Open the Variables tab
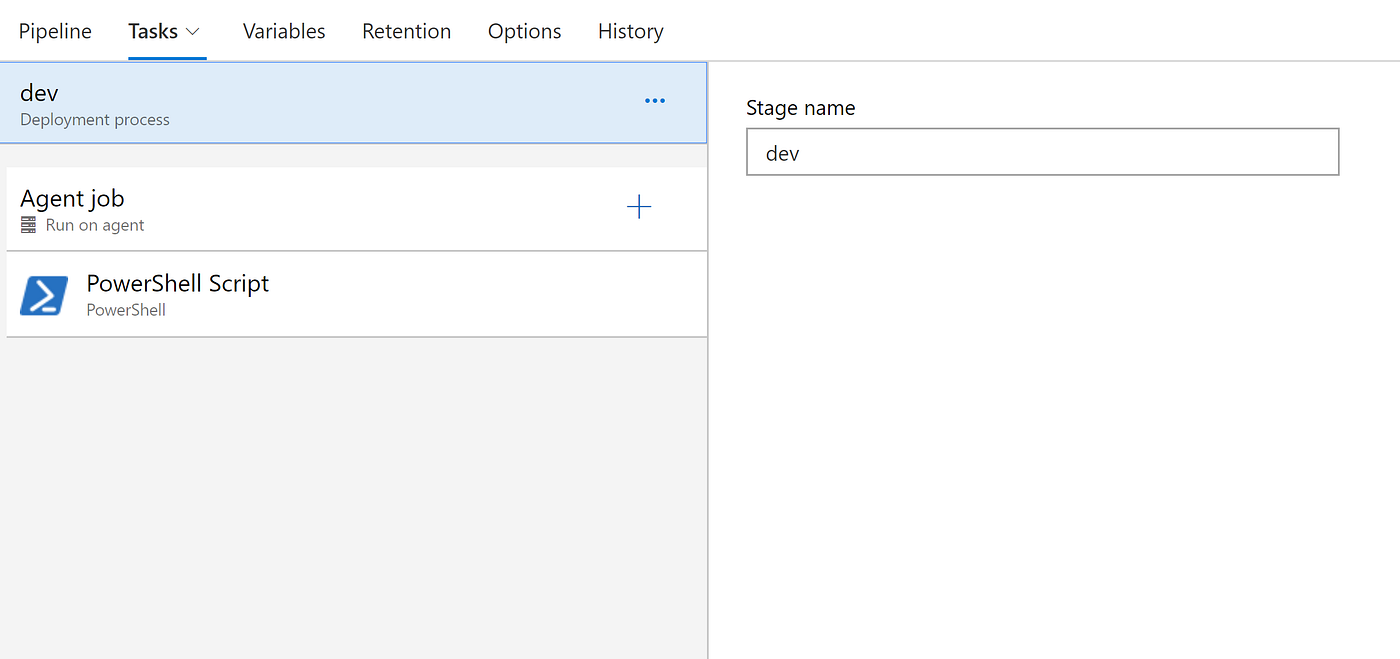The width and height of the screenshot is (1400, 659). tap(284, 32)
